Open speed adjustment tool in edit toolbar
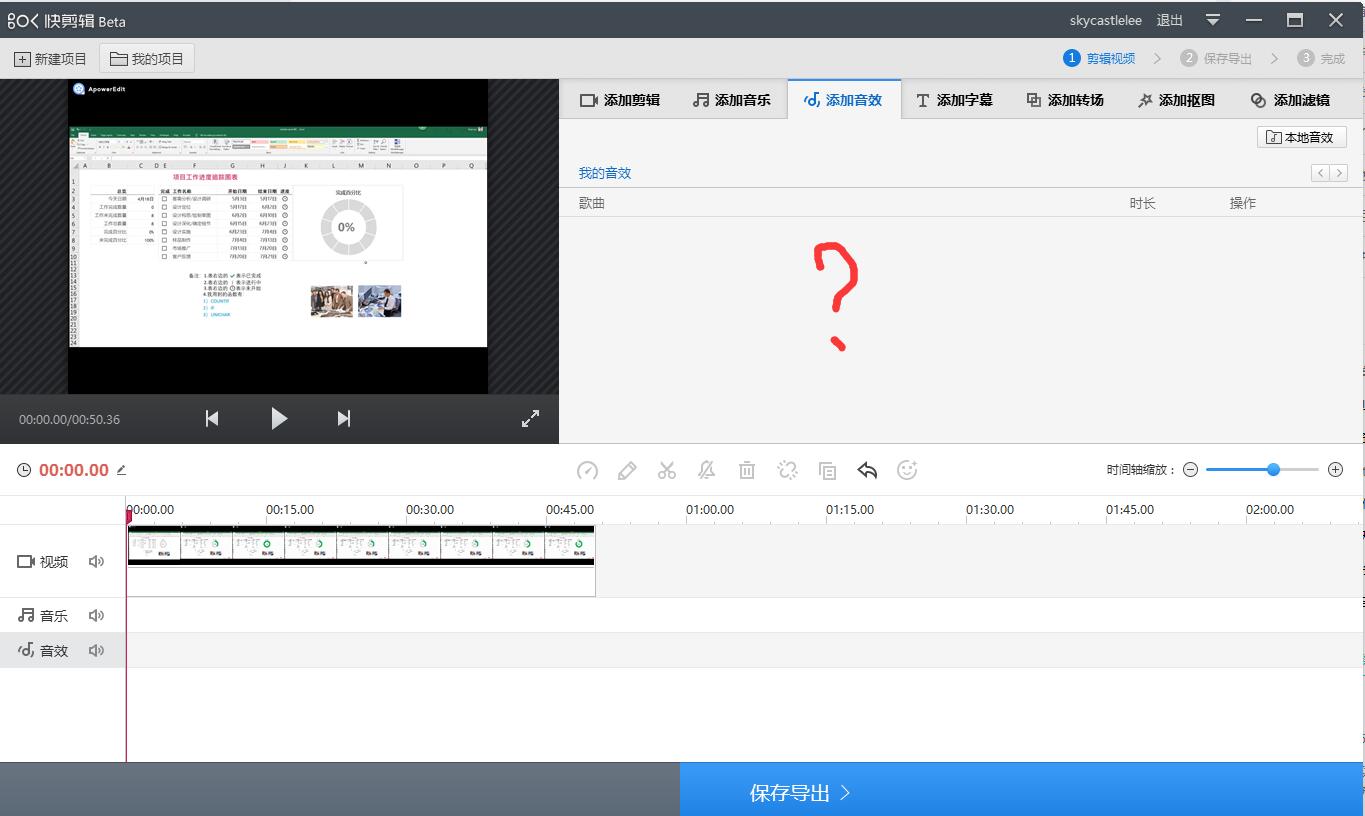This screenshot has width=1365, height=816. coord(587,470)
